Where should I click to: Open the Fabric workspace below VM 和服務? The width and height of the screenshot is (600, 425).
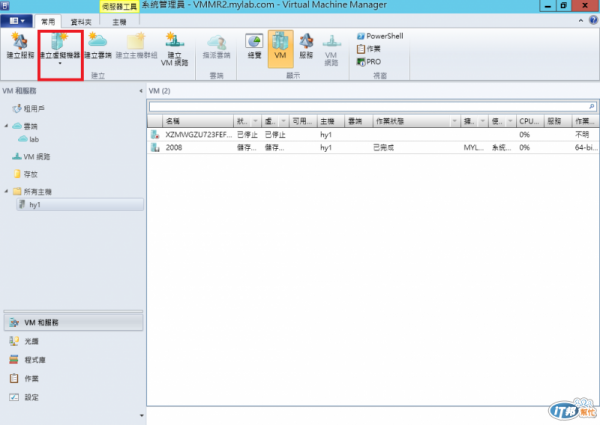pyautogui.click(x=73, y=341)
